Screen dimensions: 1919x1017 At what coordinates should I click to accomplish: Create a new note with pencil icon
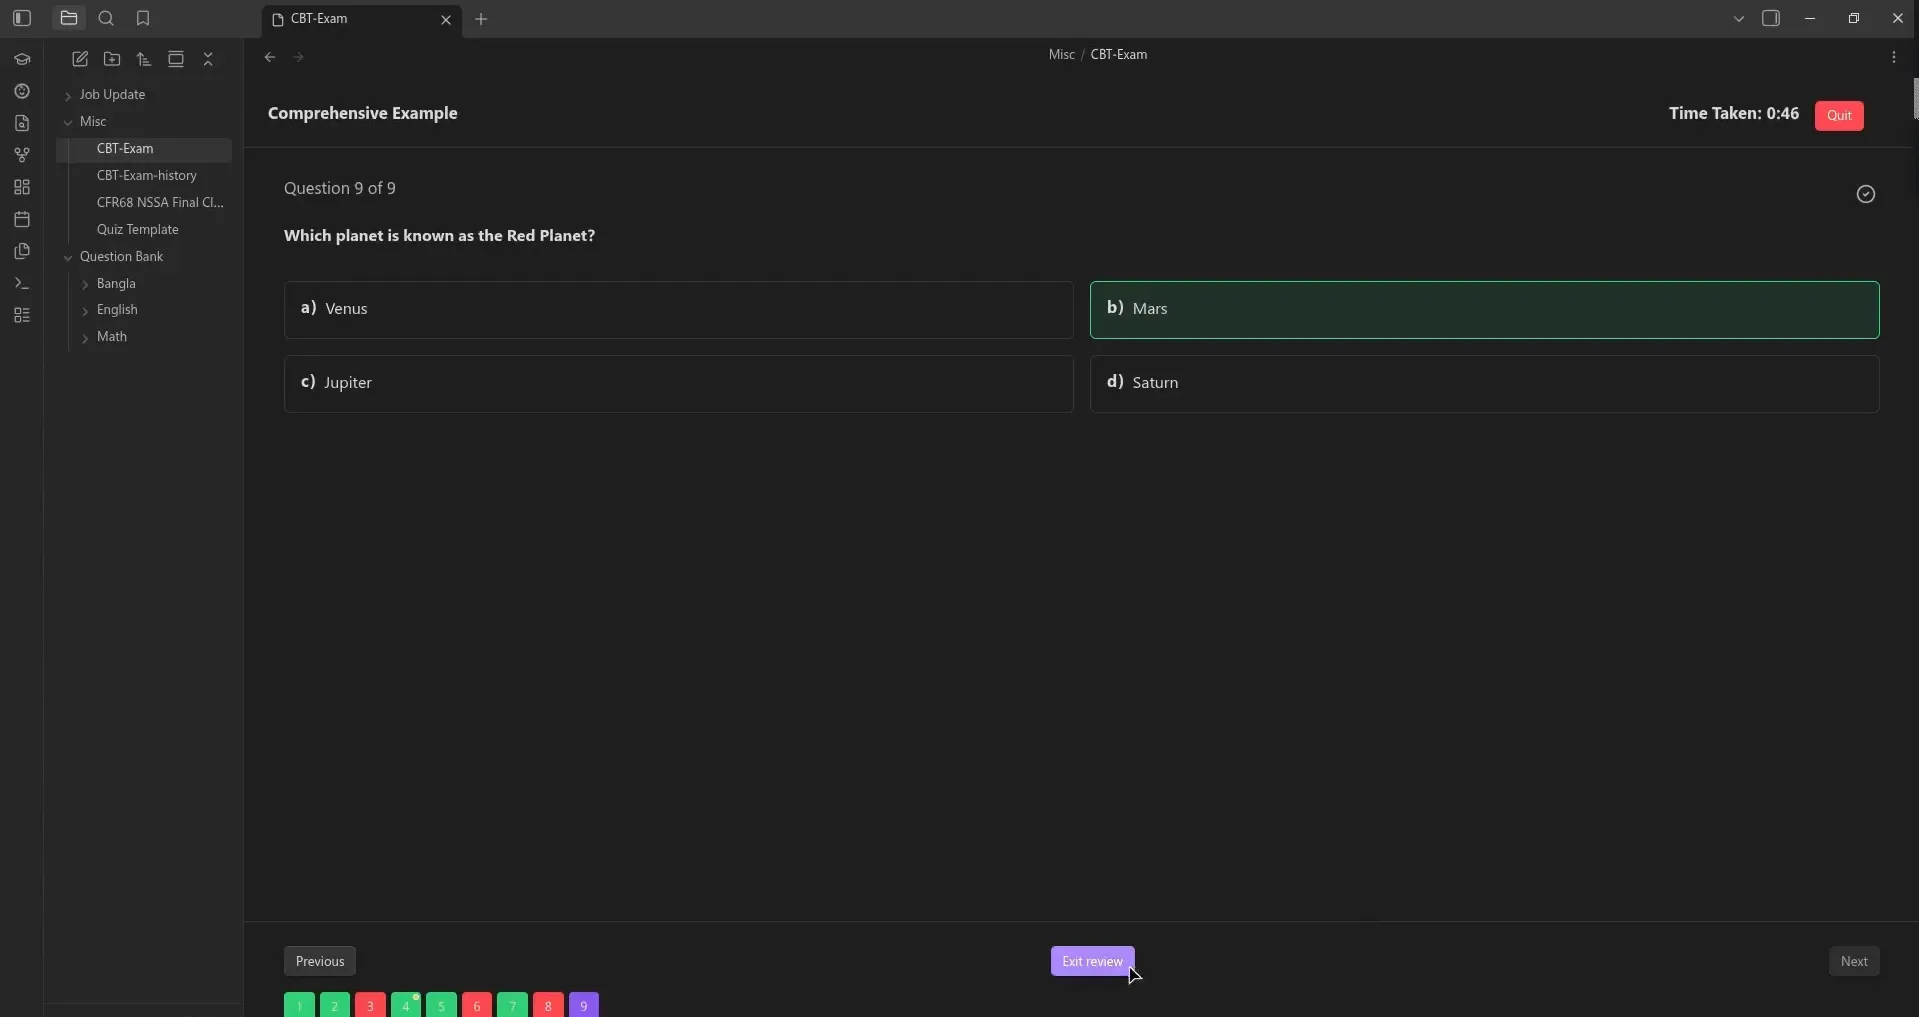coord(80,59)
